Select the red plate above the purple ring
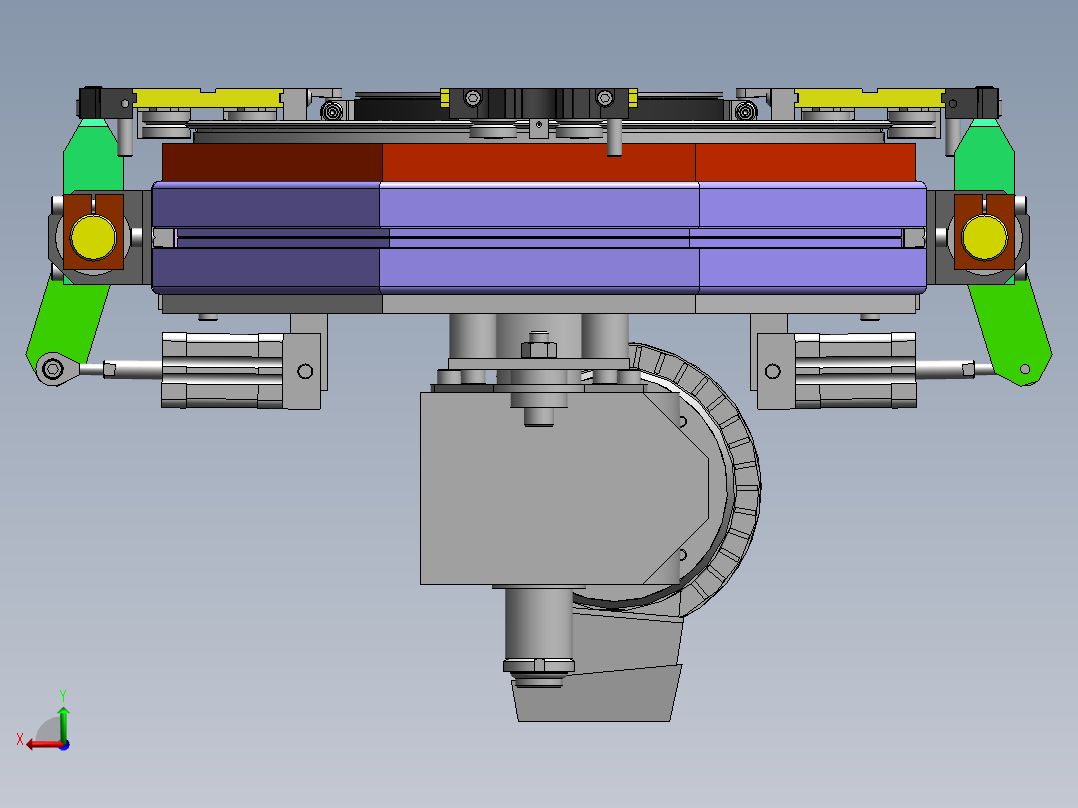This screenshot has height=808, width=1078. [538, 162]
